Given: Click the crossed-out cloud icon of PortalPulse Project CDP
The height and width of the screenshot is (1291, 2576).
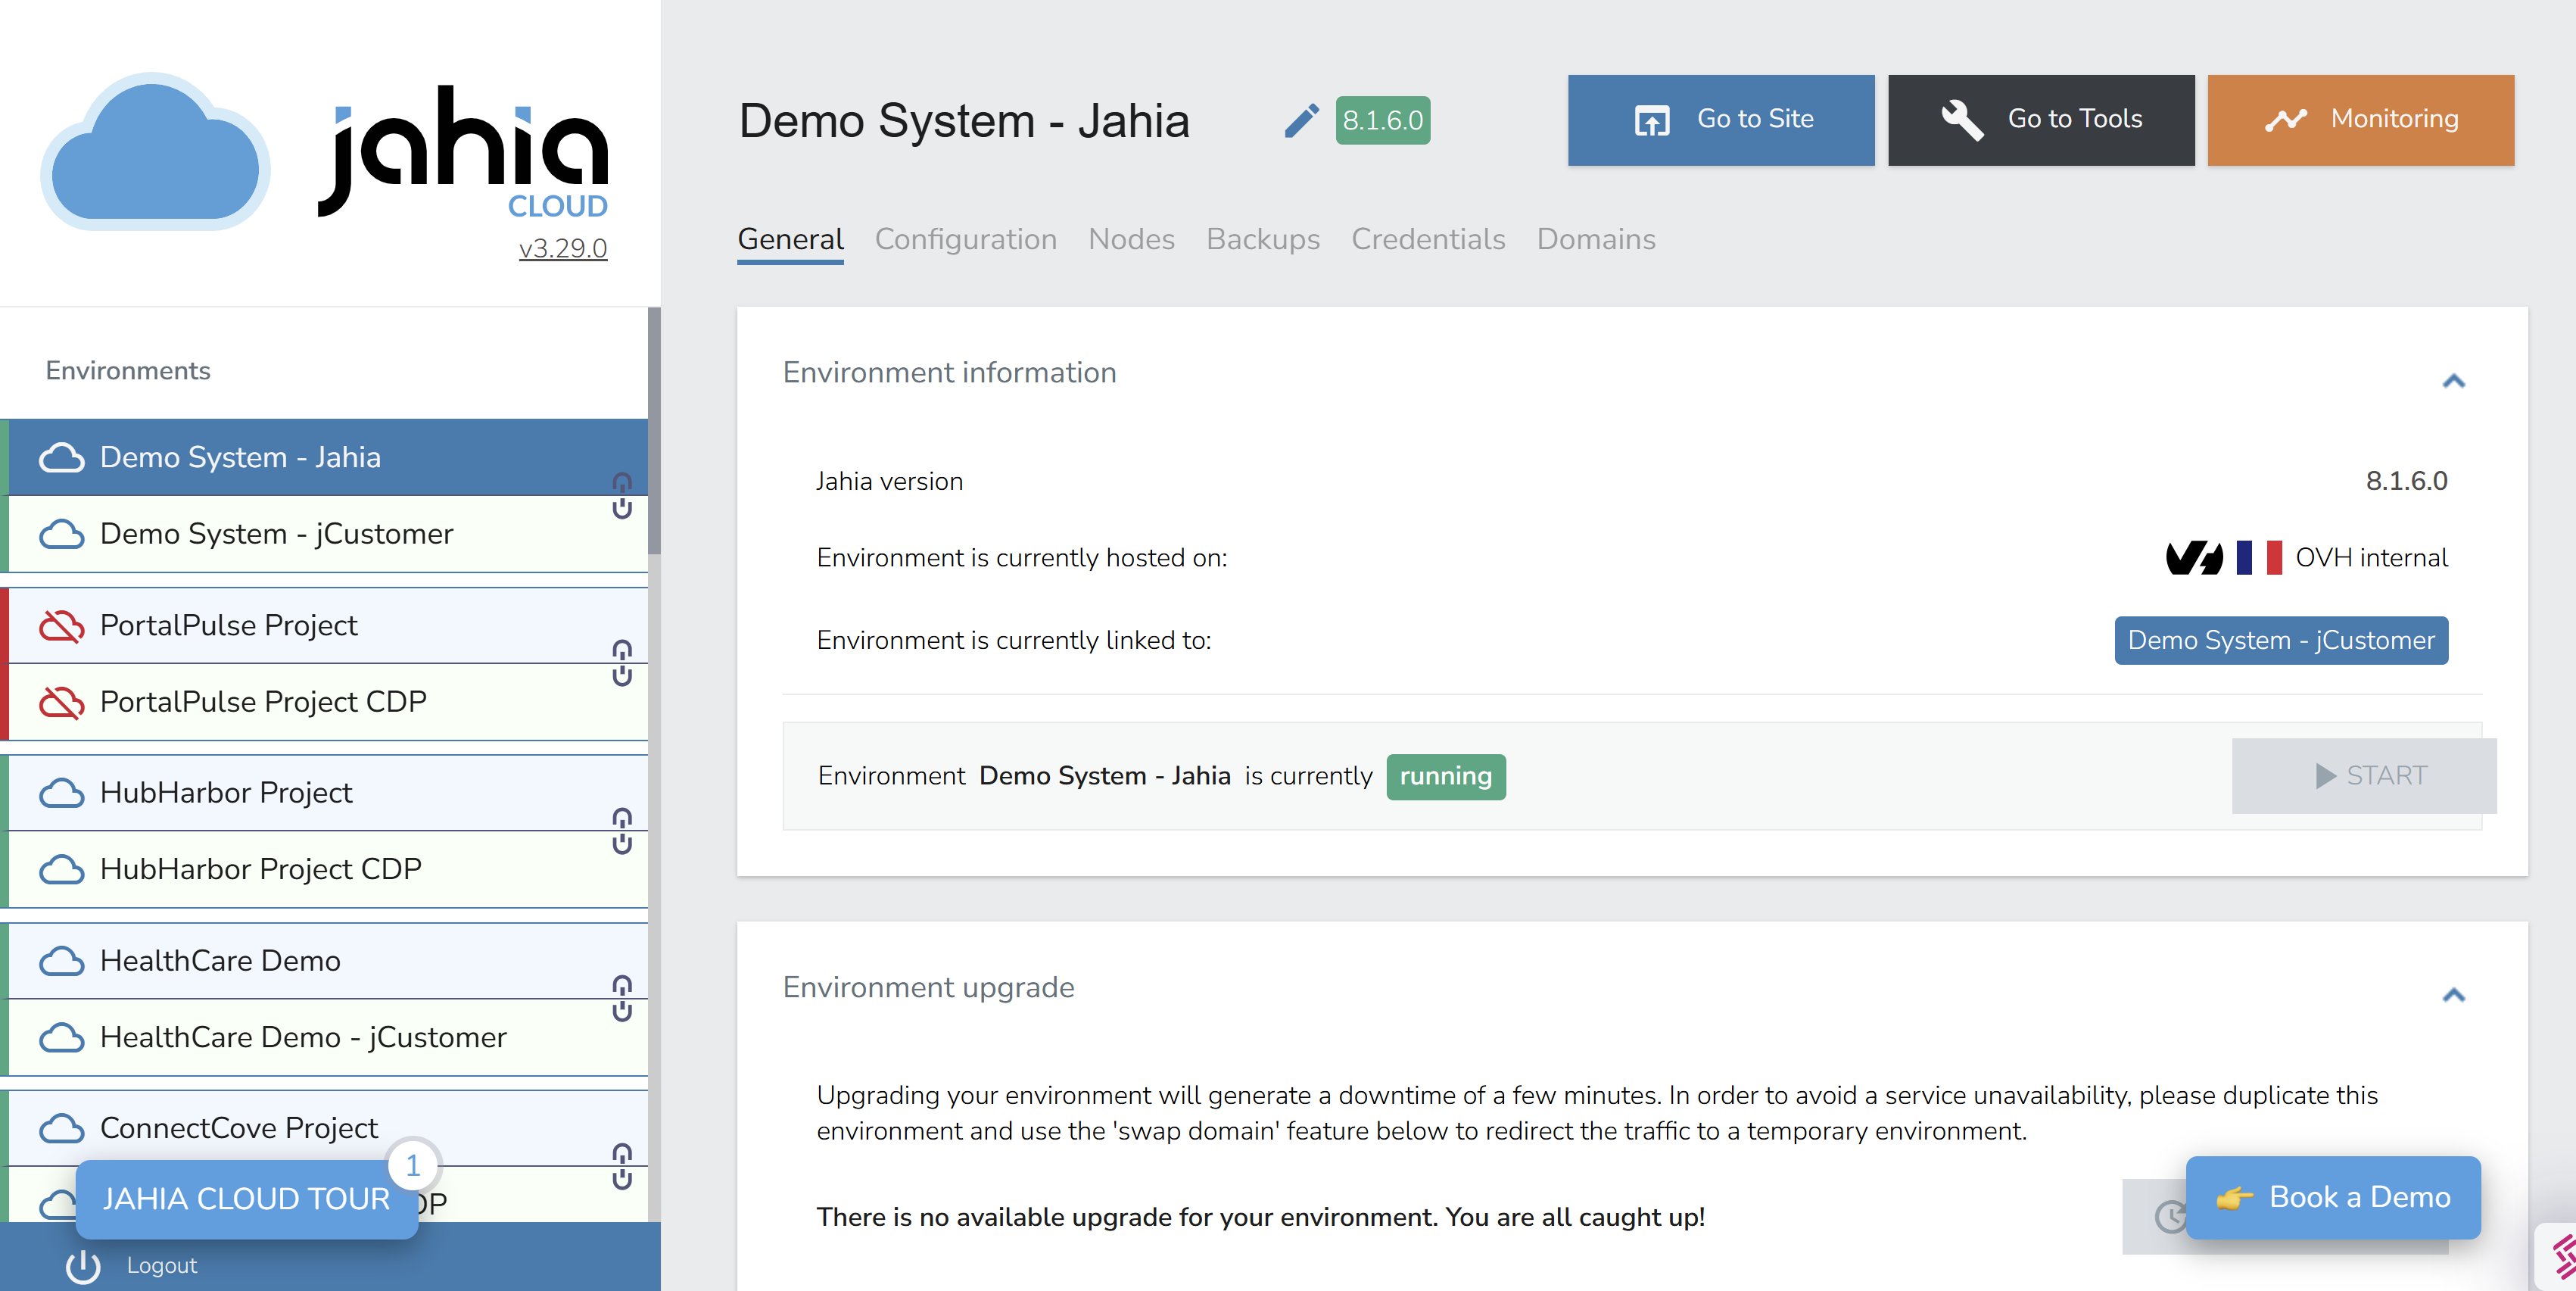Looking at the screenshot, I should 61,702.
